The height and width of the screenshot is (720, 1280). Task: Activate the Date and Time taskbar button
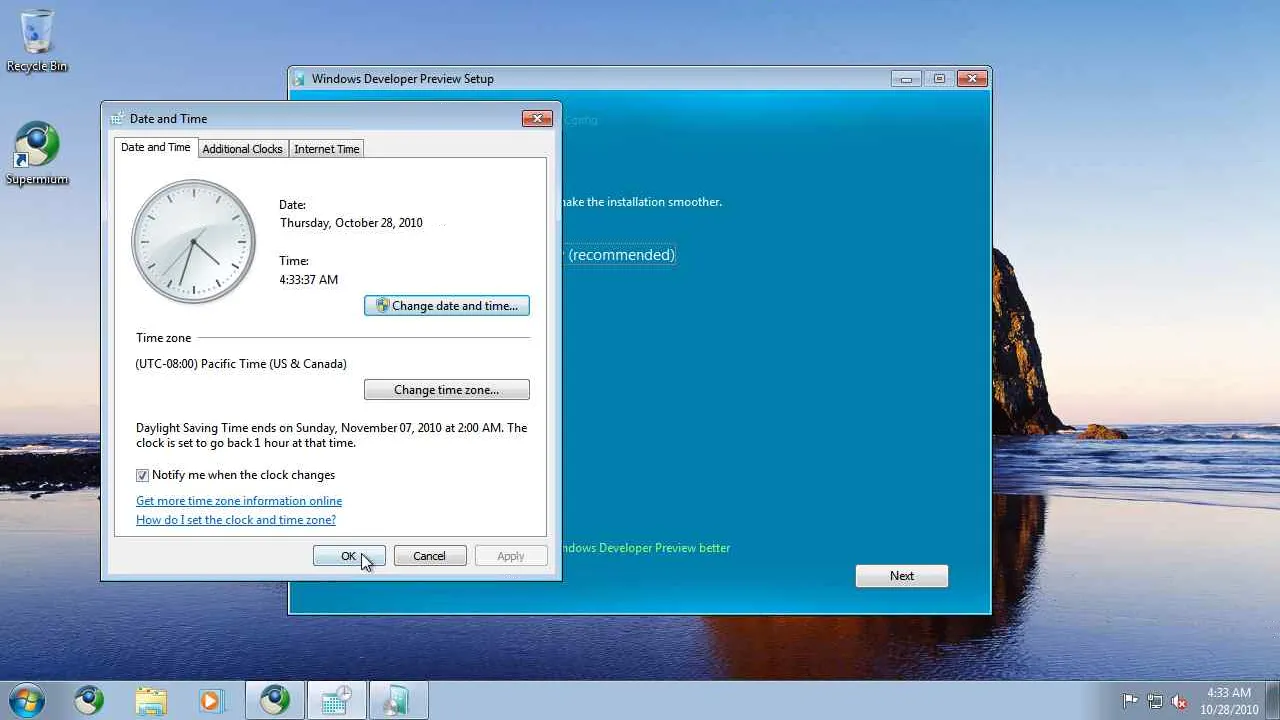click(336, 700)
